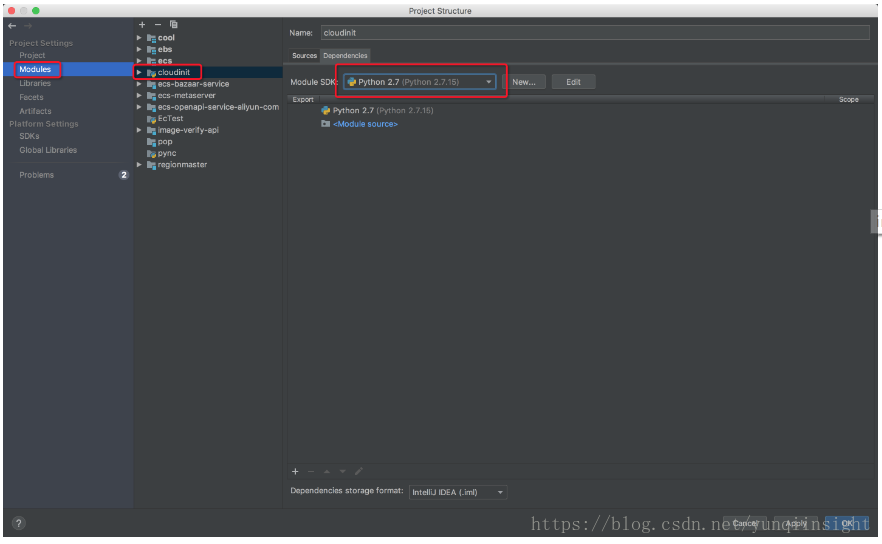Click the Scope column header
882x544 pixels.
pyautogui.click(x=848, y=100)
